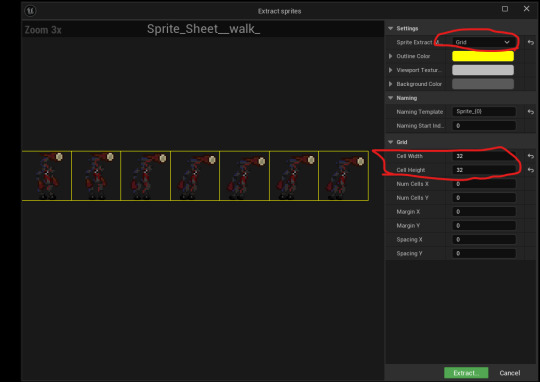Click the Num Cells X label
Screen dimensions: 540x382
(412, 184)
